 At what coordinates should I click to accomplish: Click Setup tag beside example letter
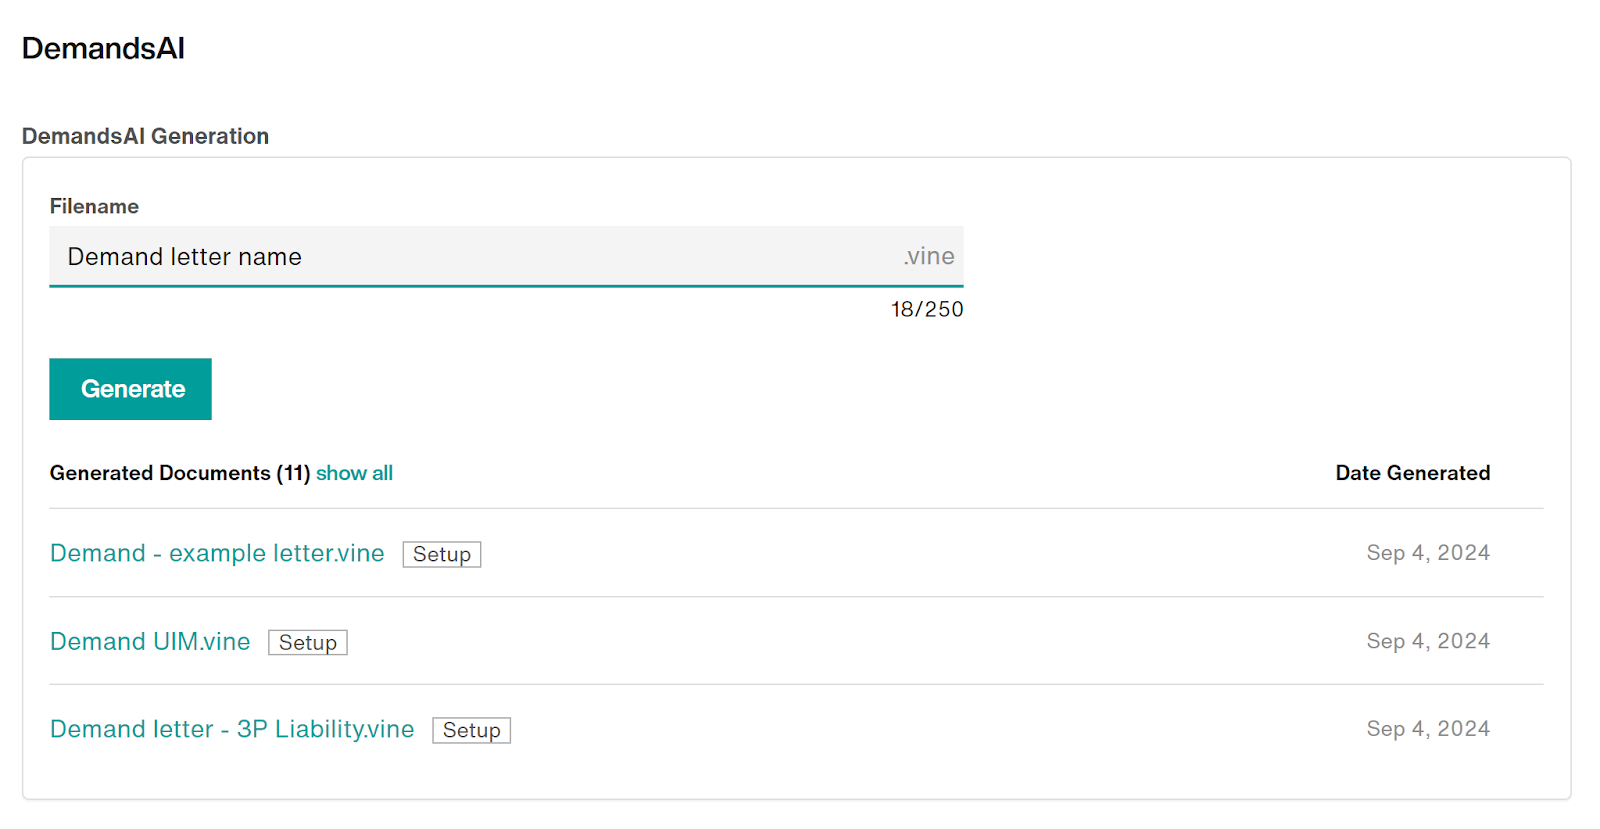point(441,554)
